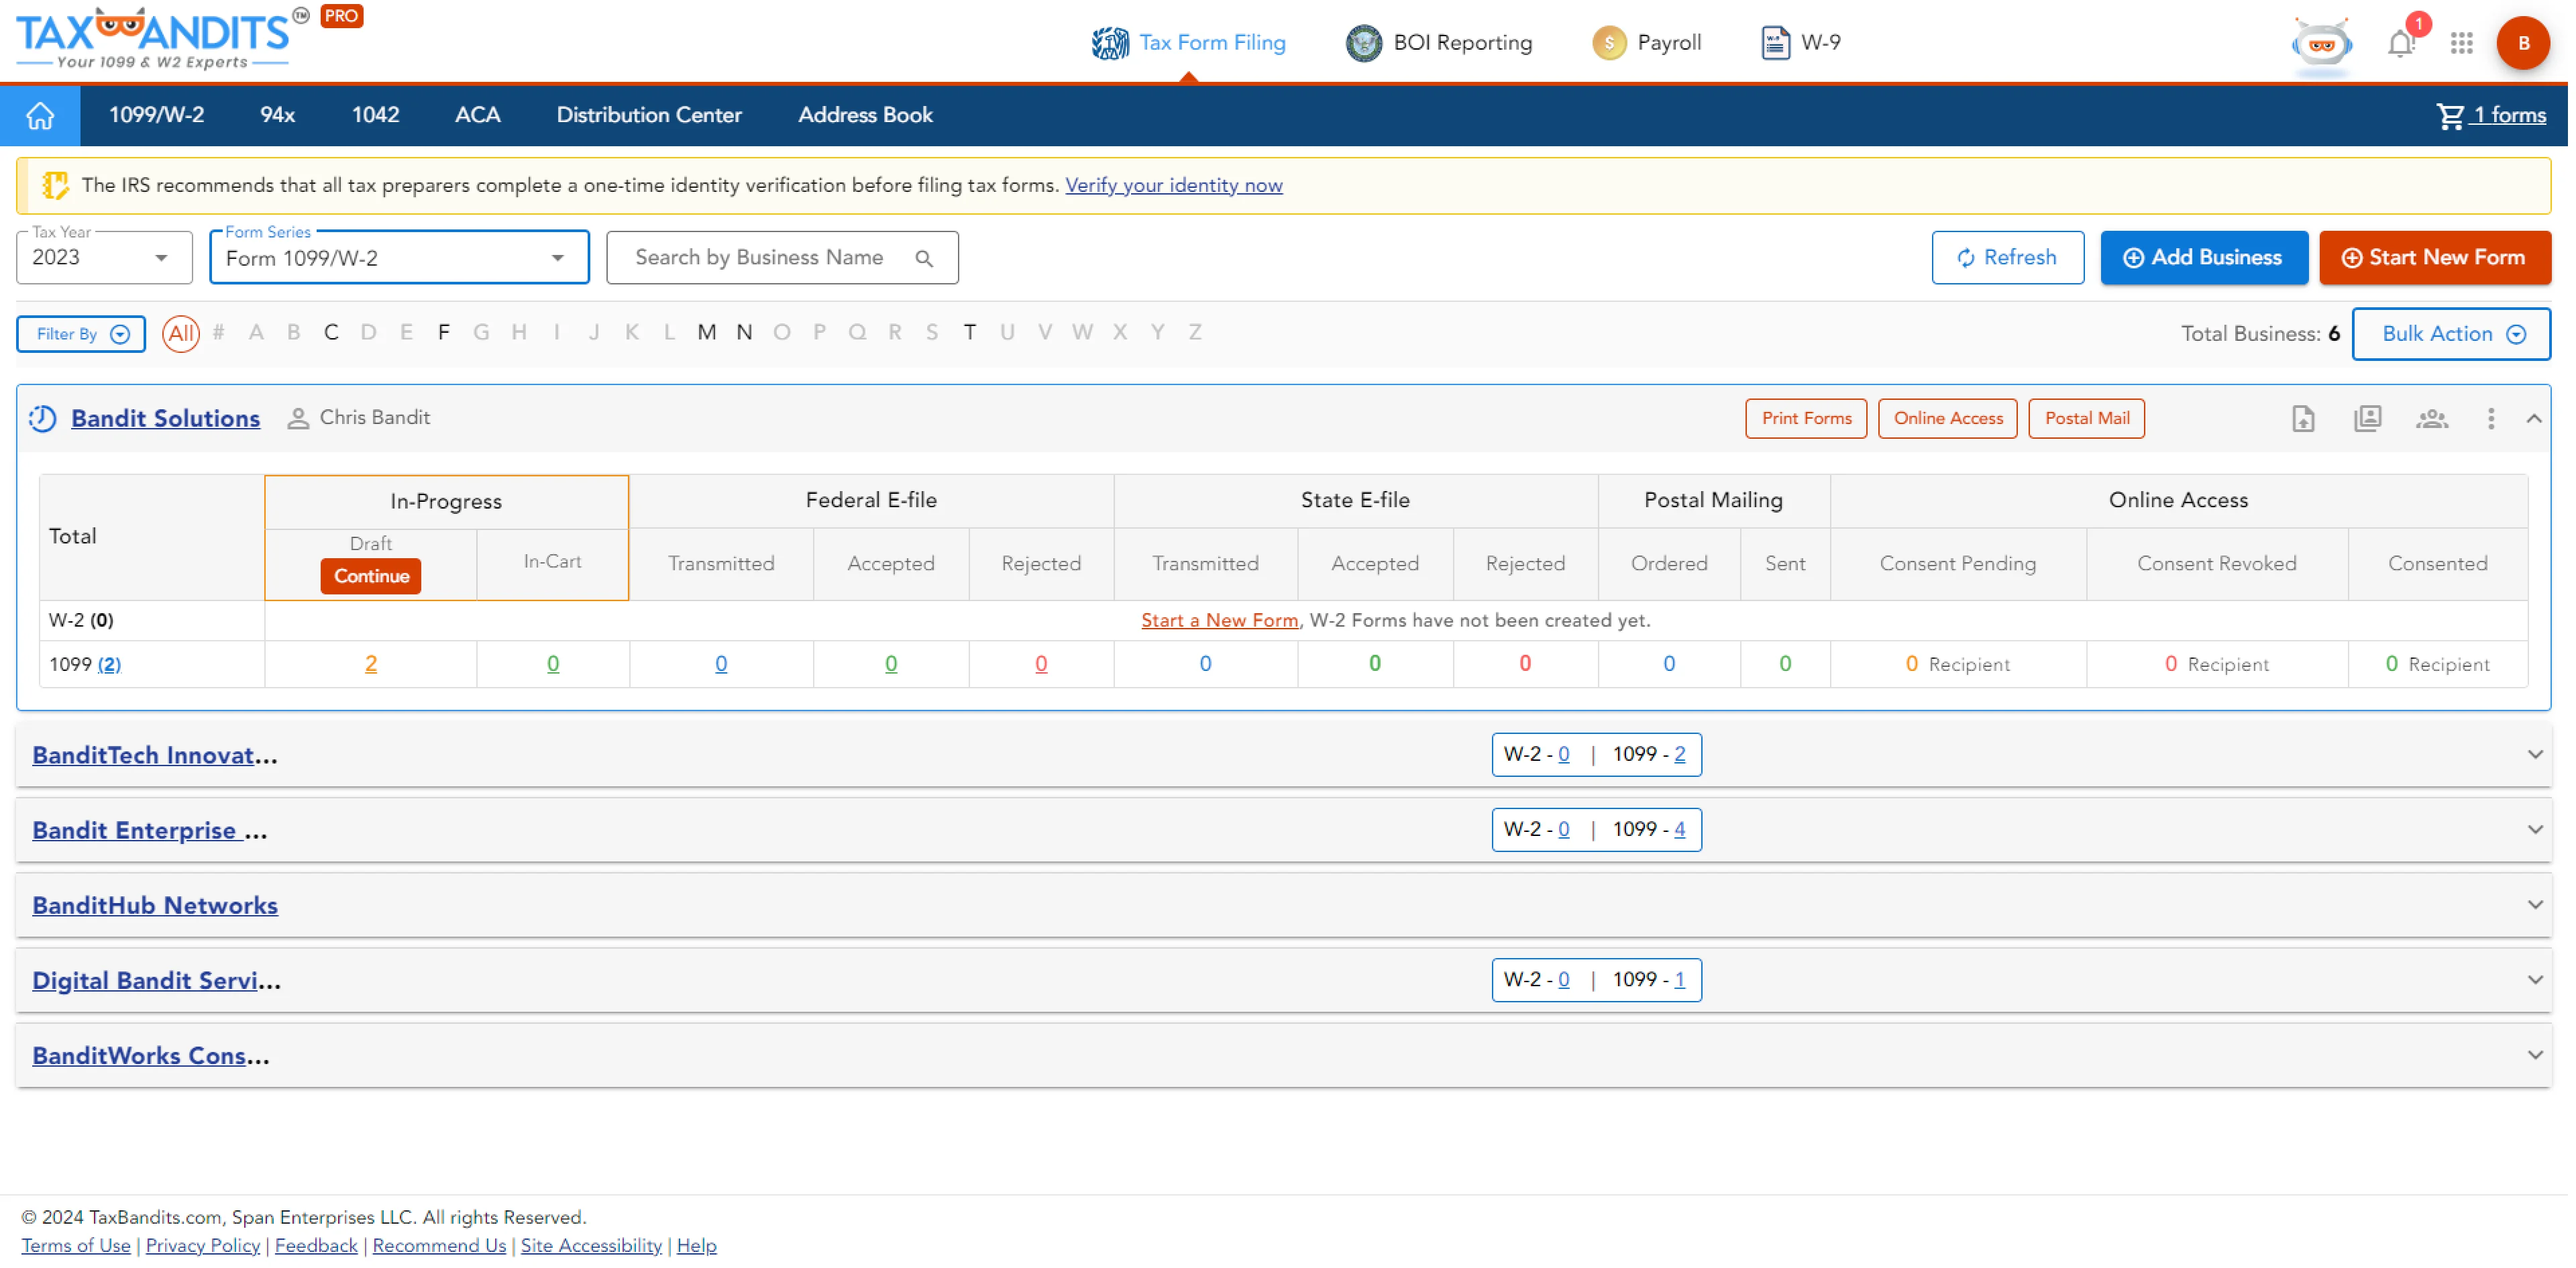Open the cart with 1 forms
The image size is (2576, 1268).
pyautogui.click(x=2490, y=115)
